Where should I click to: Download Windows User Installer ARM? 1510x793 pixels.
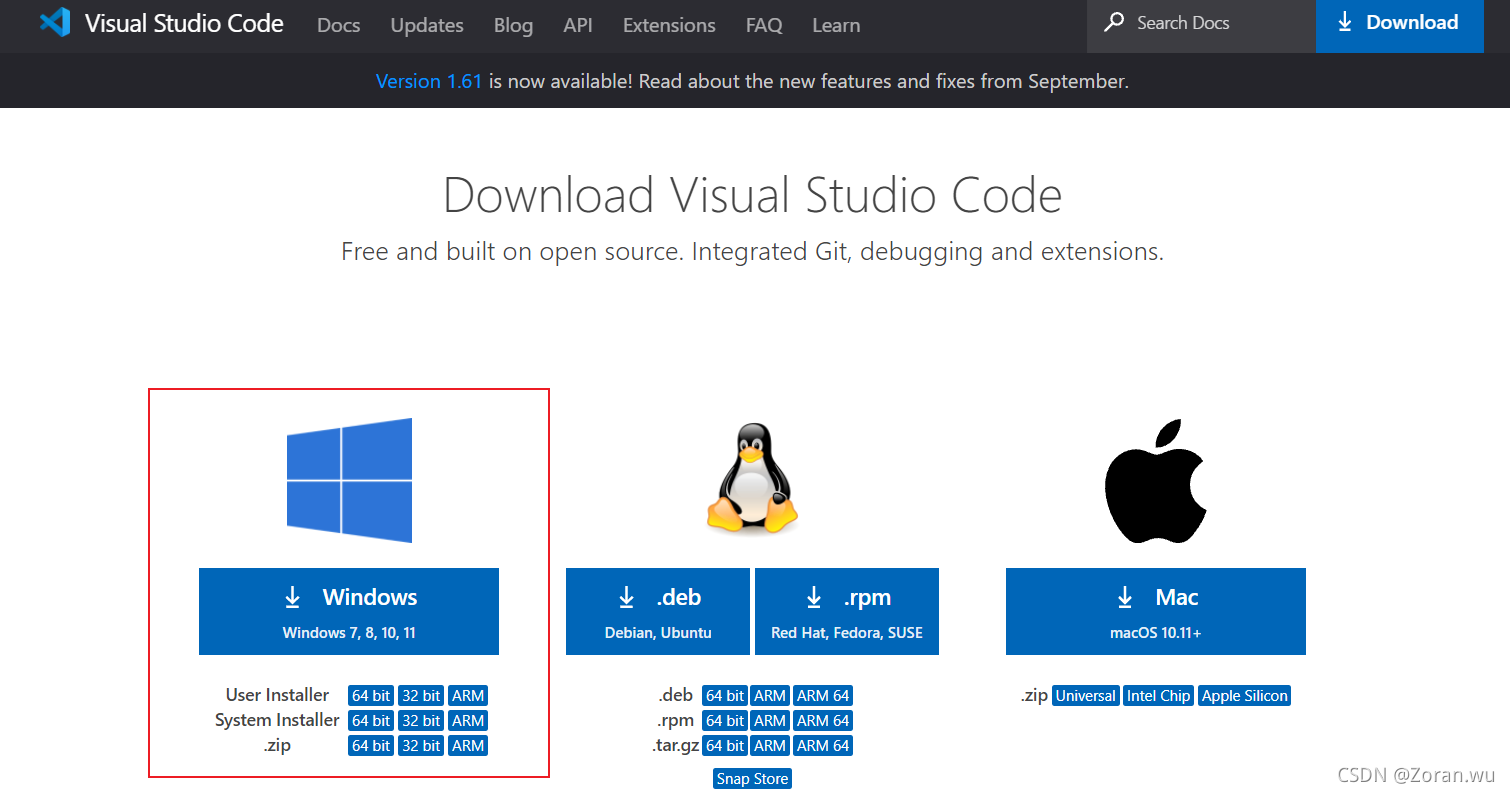pos(468,696)
